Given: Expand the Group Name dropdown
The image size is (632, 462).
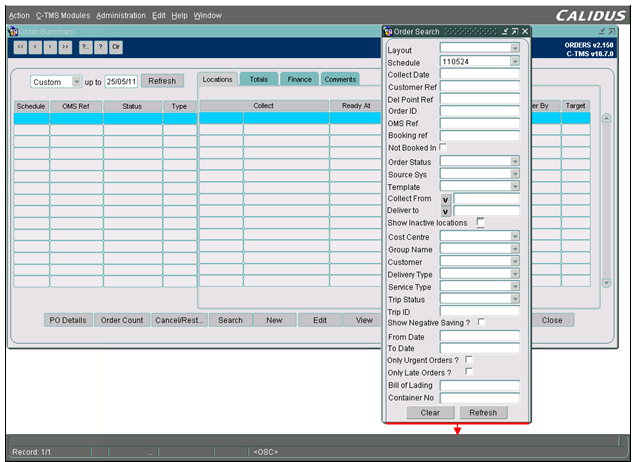Looking at the screenshot, I should pos(515,249).
